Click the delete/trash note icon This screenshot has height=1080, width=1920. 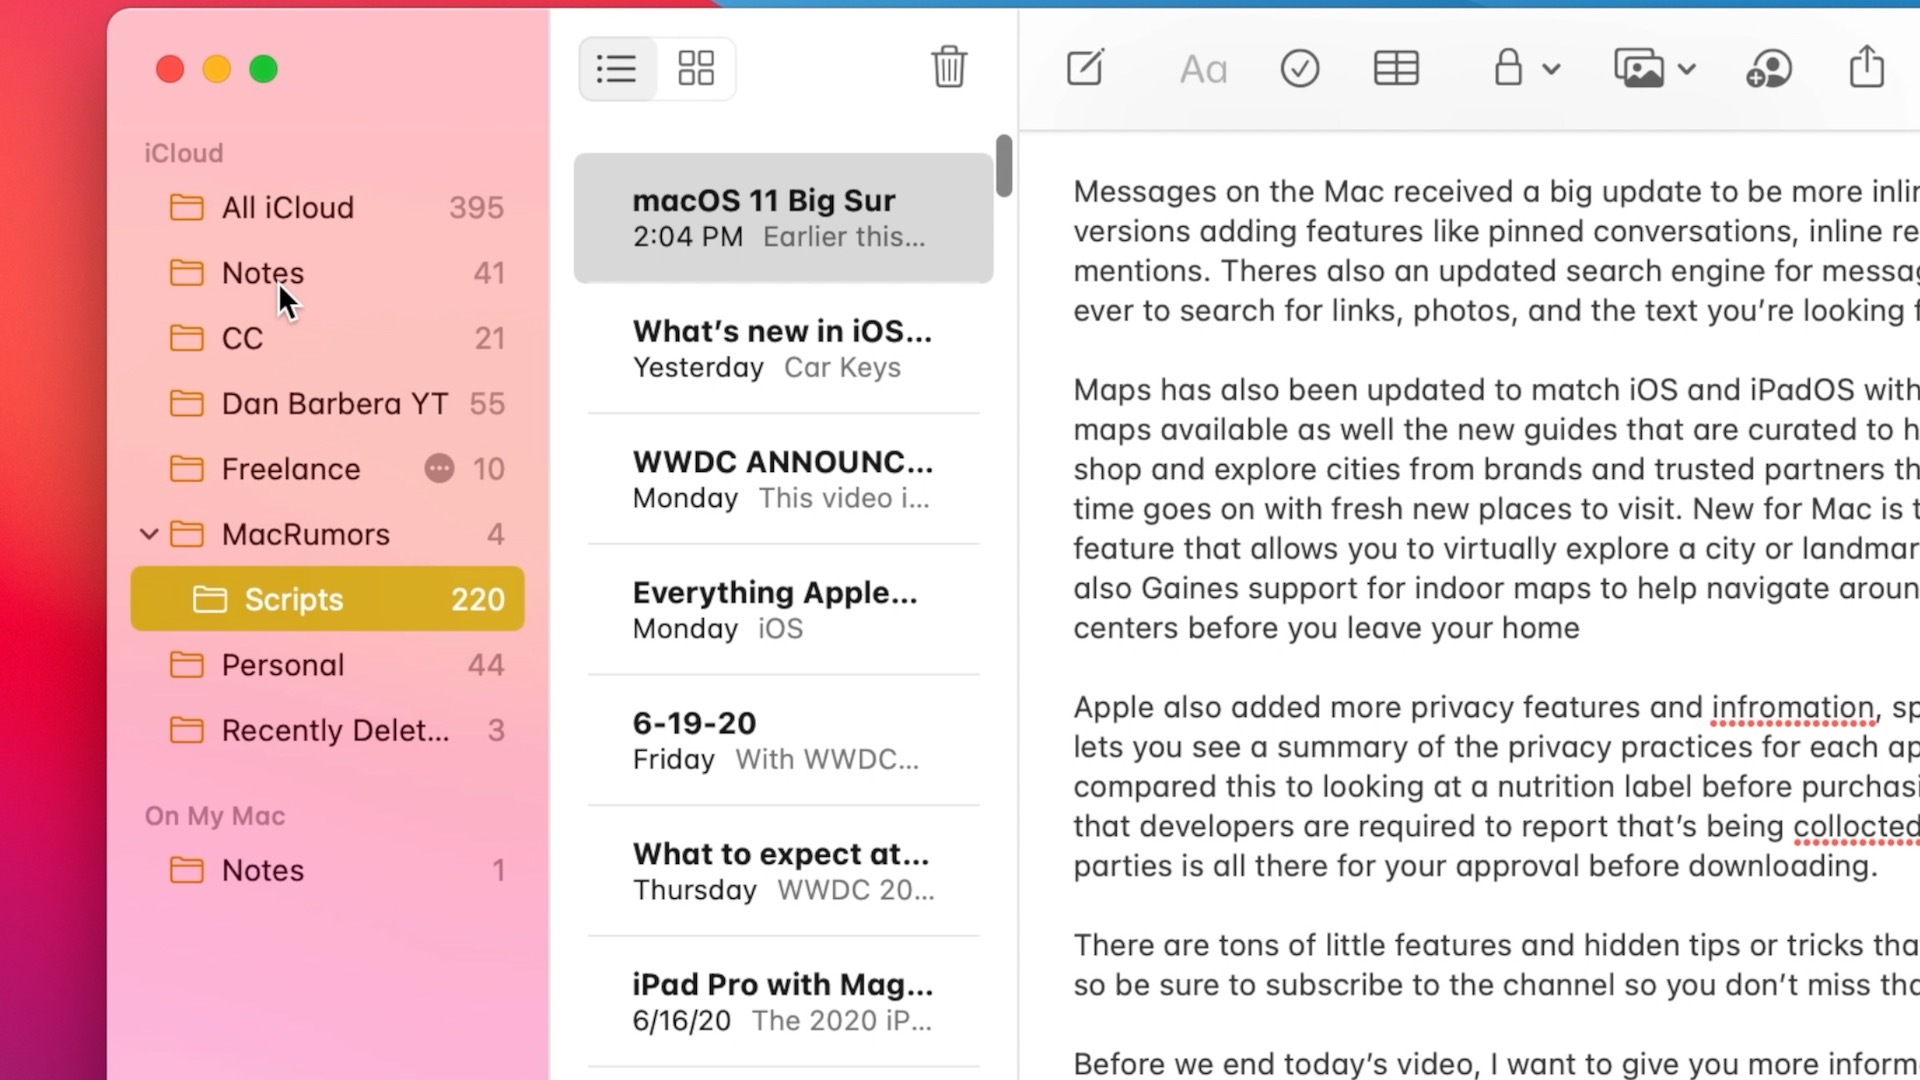click(x=949, y=67)
